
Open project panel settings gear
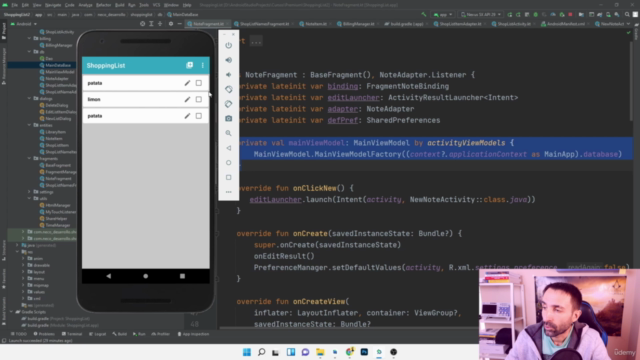tap(171, 24)
